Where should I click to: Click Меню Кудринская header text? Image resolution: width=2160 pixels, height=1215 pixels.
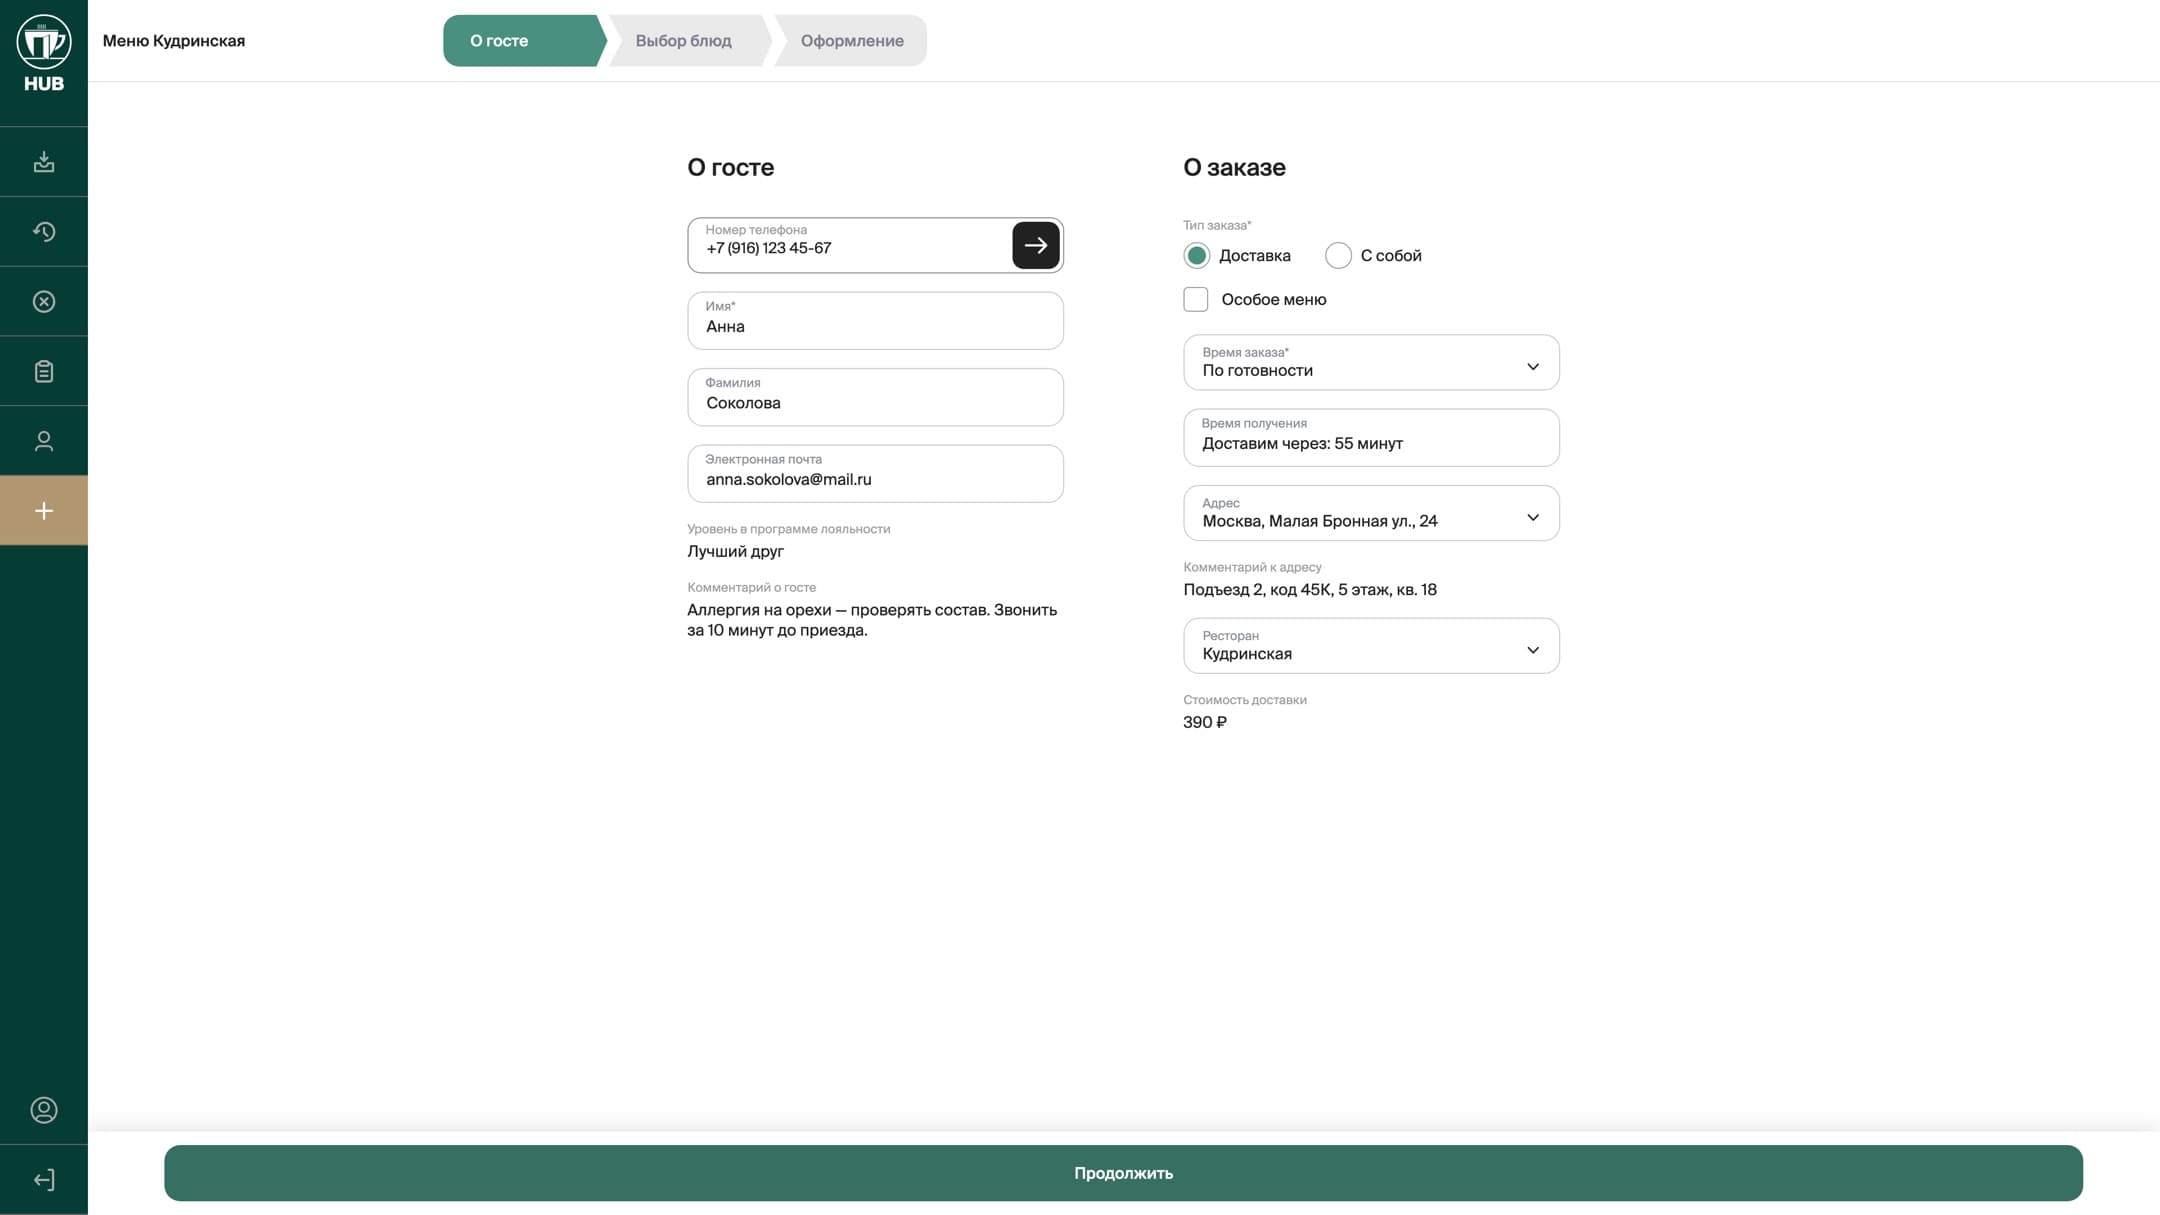click(174, 41)
